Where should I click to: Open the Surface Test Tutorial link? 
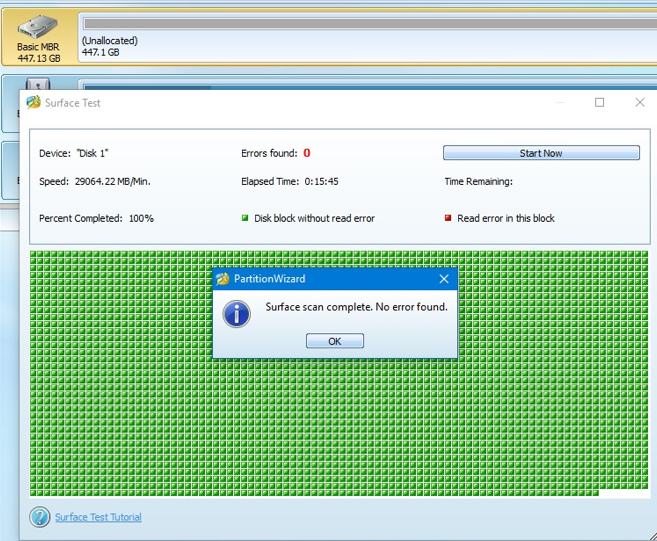click(98, 517)
